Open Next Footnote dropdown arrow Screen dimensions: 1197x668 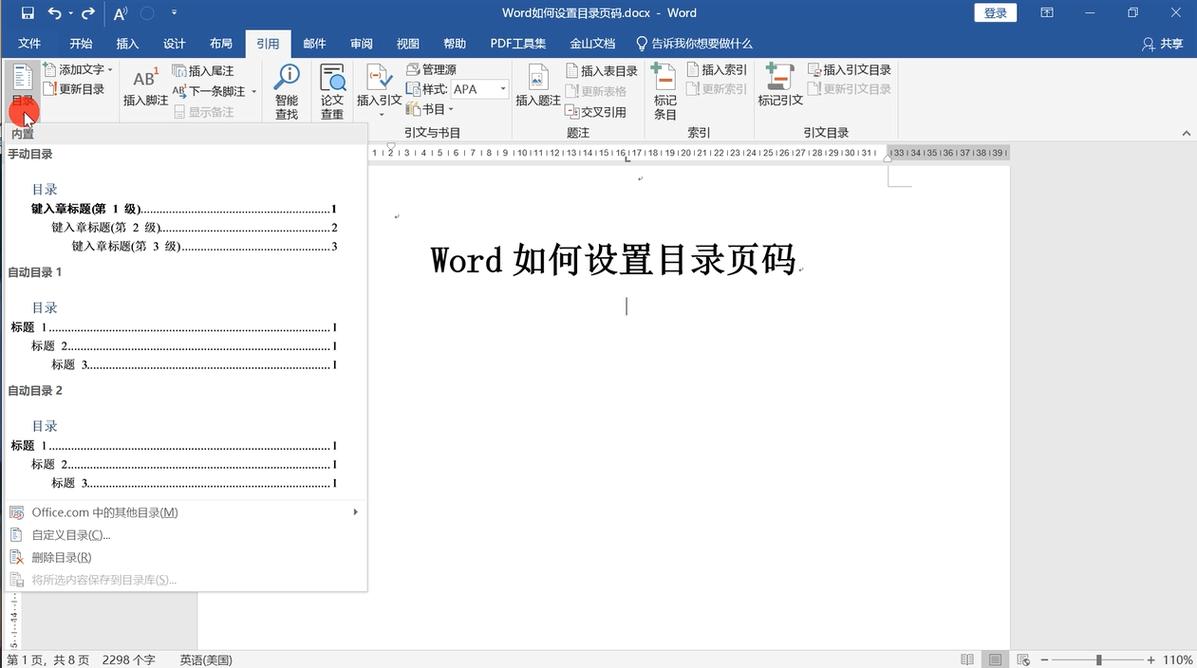pos(253,92)
